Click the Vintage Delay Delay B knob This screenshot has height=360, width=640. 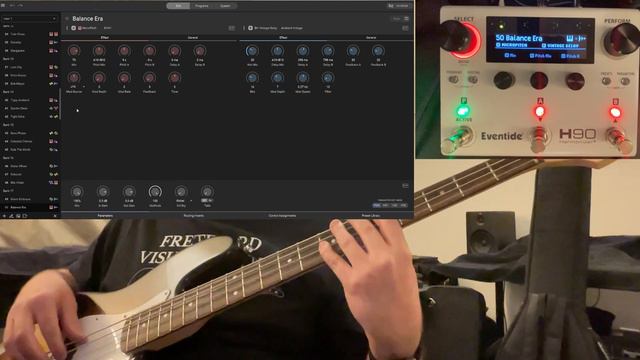pyautogui.click(x=328, y=51)
